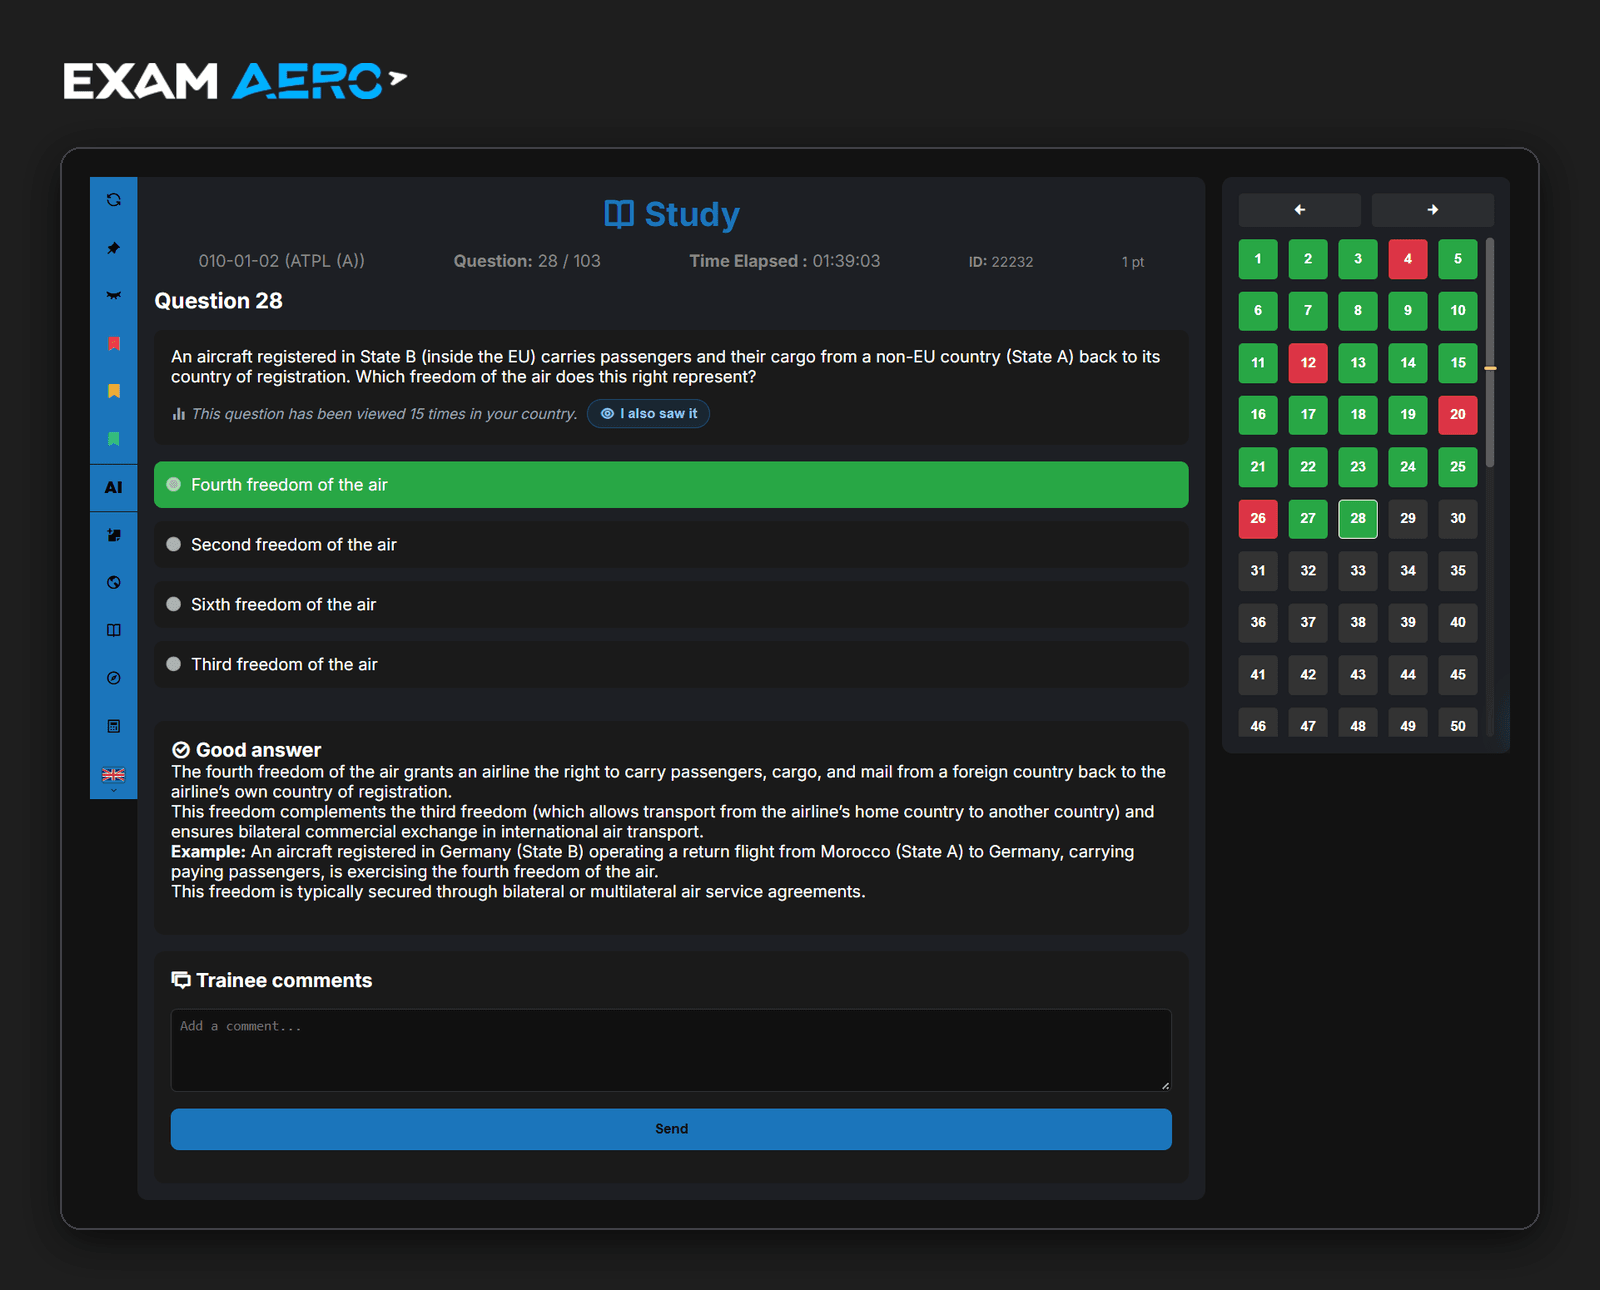1600x1290 pixels.
Task: Click the add note icon
Action: tap(114, 535)
